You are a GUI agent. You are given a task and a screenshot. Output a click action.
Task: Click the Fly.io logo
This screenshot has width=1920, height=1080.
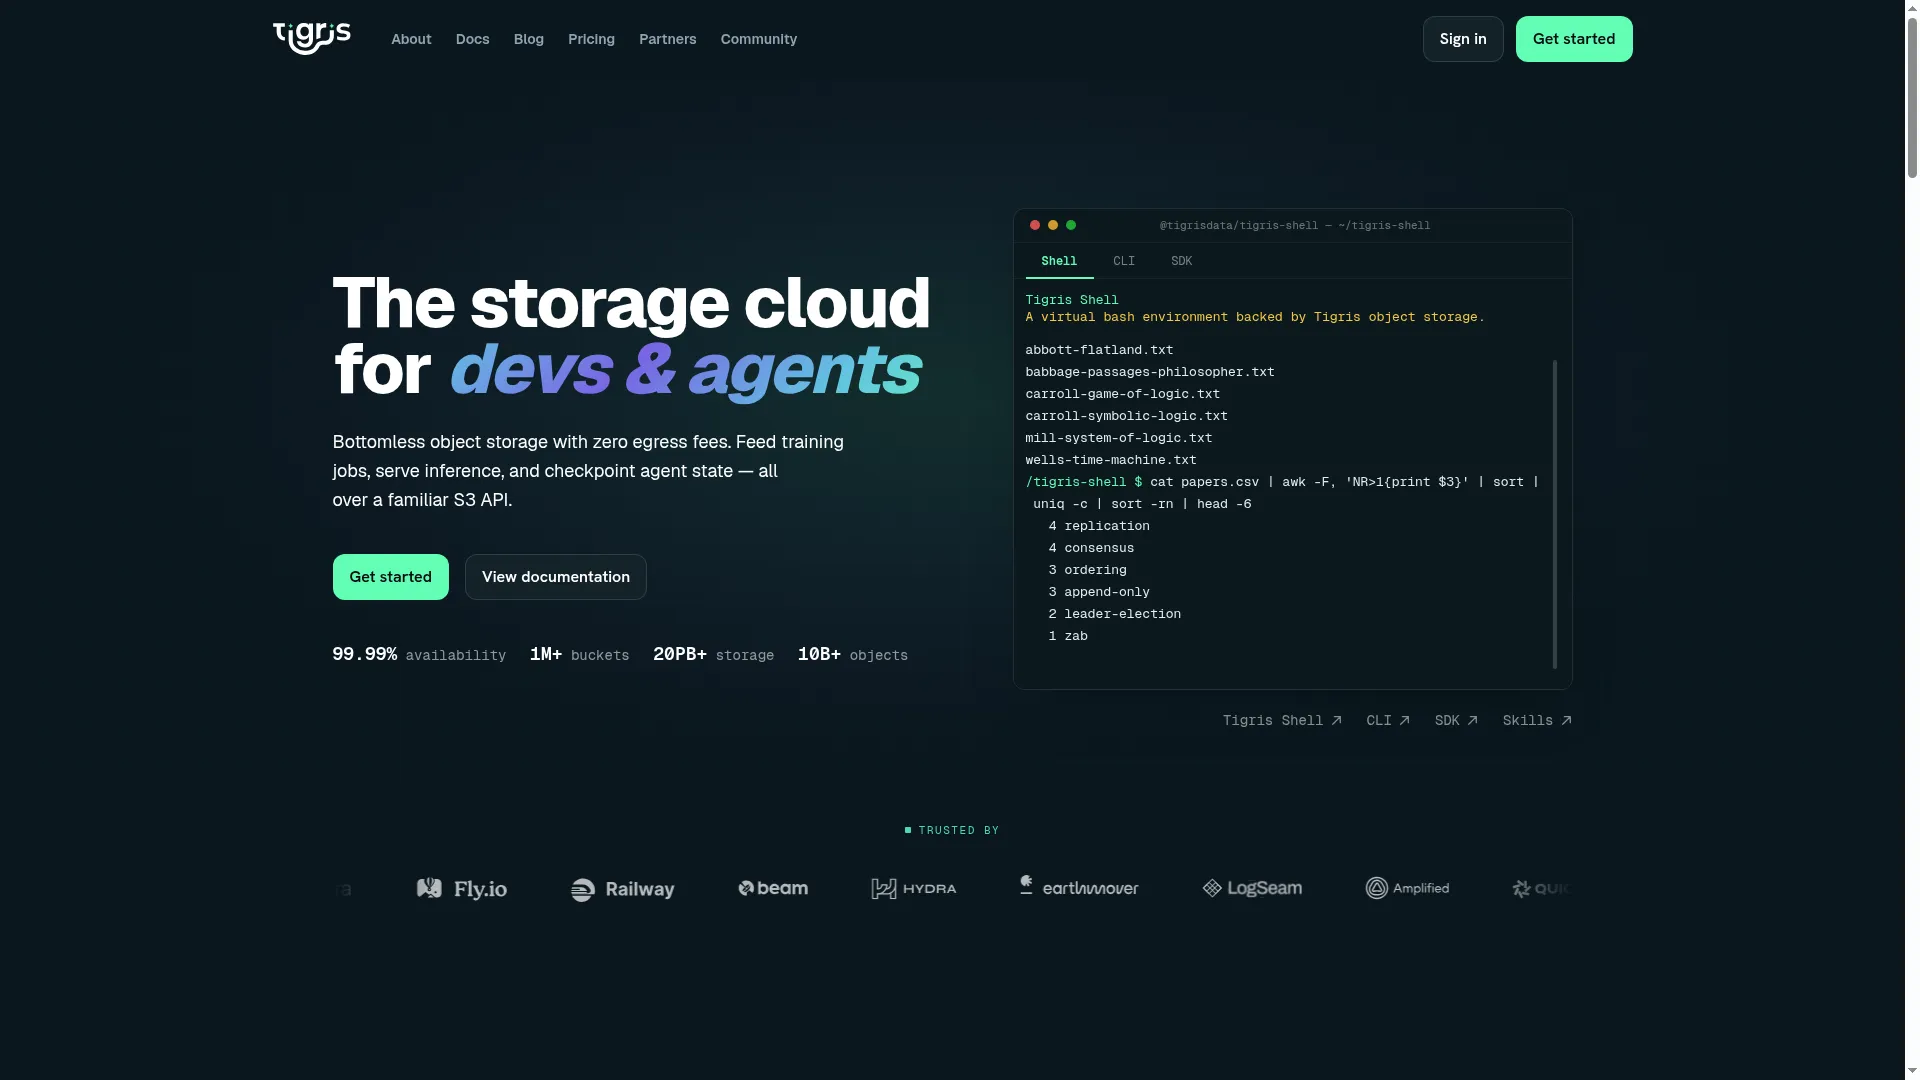[x=461, y=889]
